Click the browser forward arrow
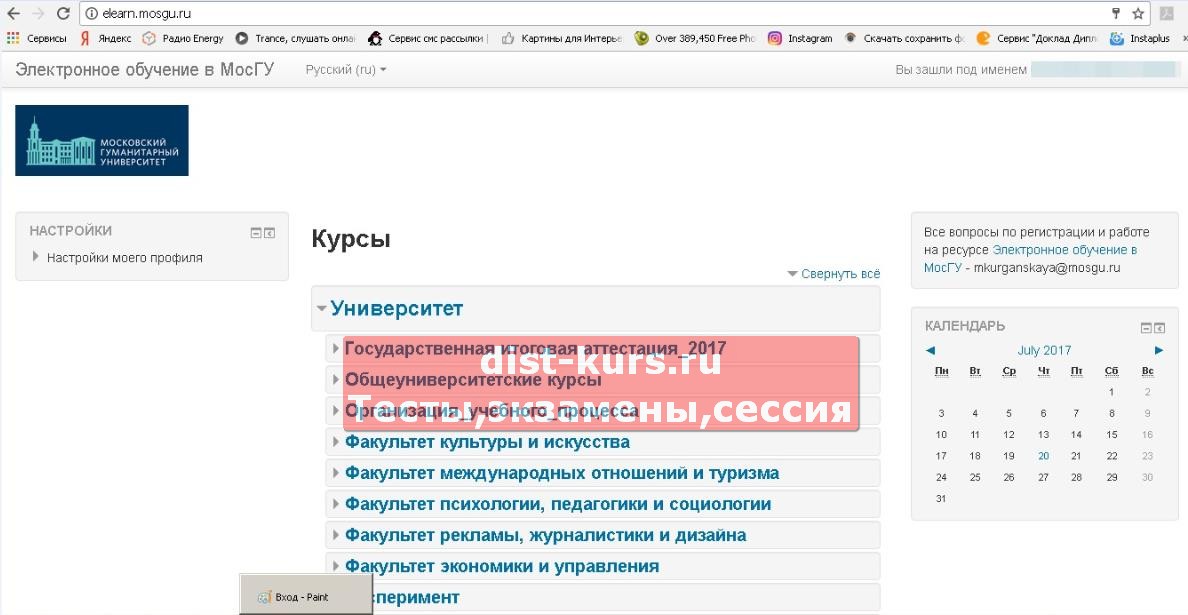The height and width of the screenshot is (615, 1188). pos(38,14)
